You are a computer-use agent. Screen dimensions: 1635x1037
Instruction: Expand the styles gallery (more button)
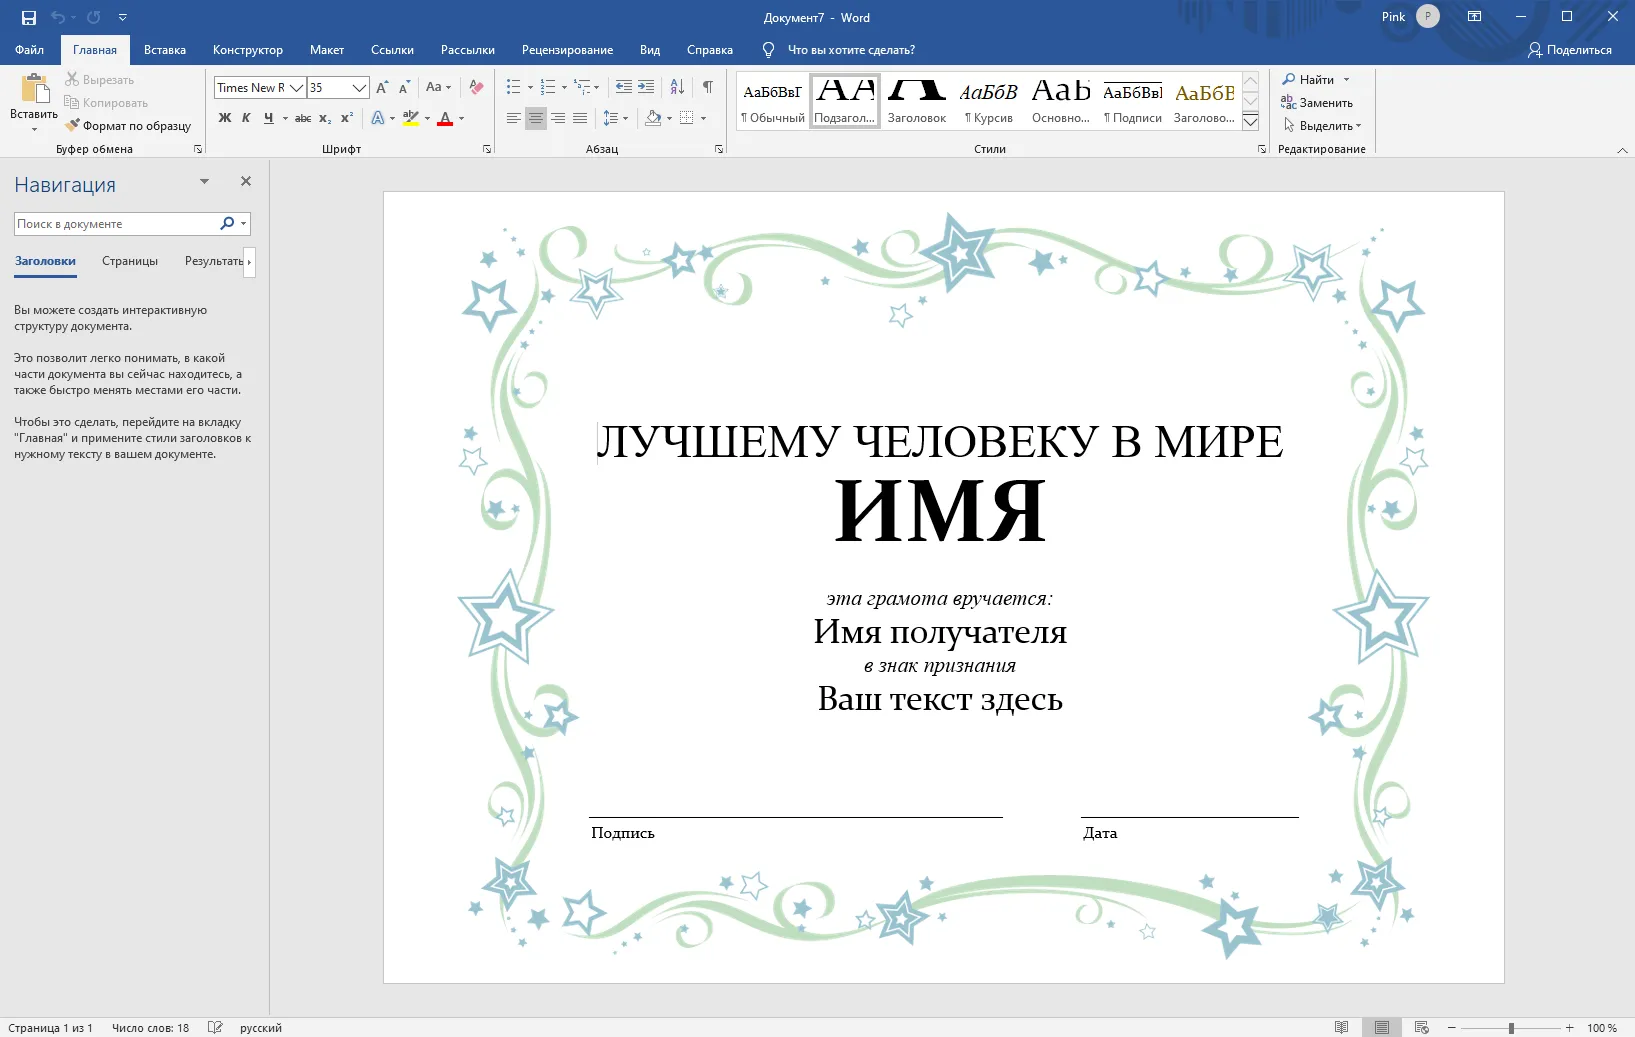point(1250,123)
